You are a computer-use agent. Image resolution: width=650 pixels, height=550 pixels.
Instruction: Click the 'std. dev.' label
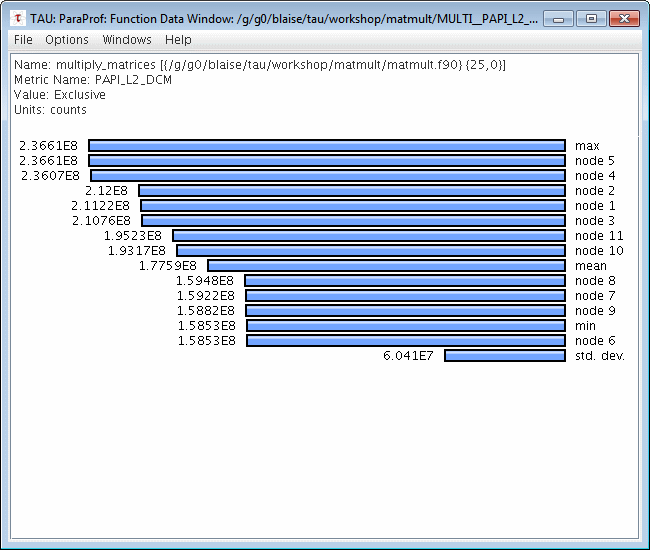(600, 356)
